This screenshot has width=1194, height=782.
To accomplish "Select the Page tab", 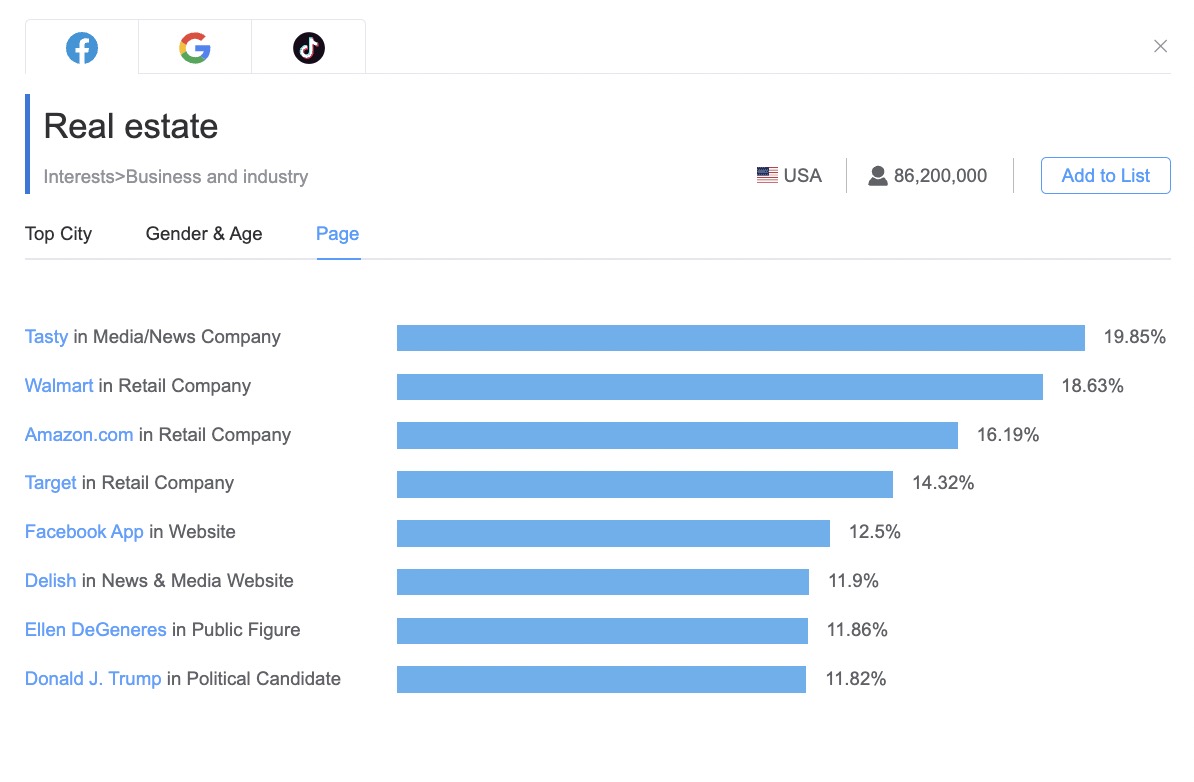I will pyautogui.click(x=336, y=234).
